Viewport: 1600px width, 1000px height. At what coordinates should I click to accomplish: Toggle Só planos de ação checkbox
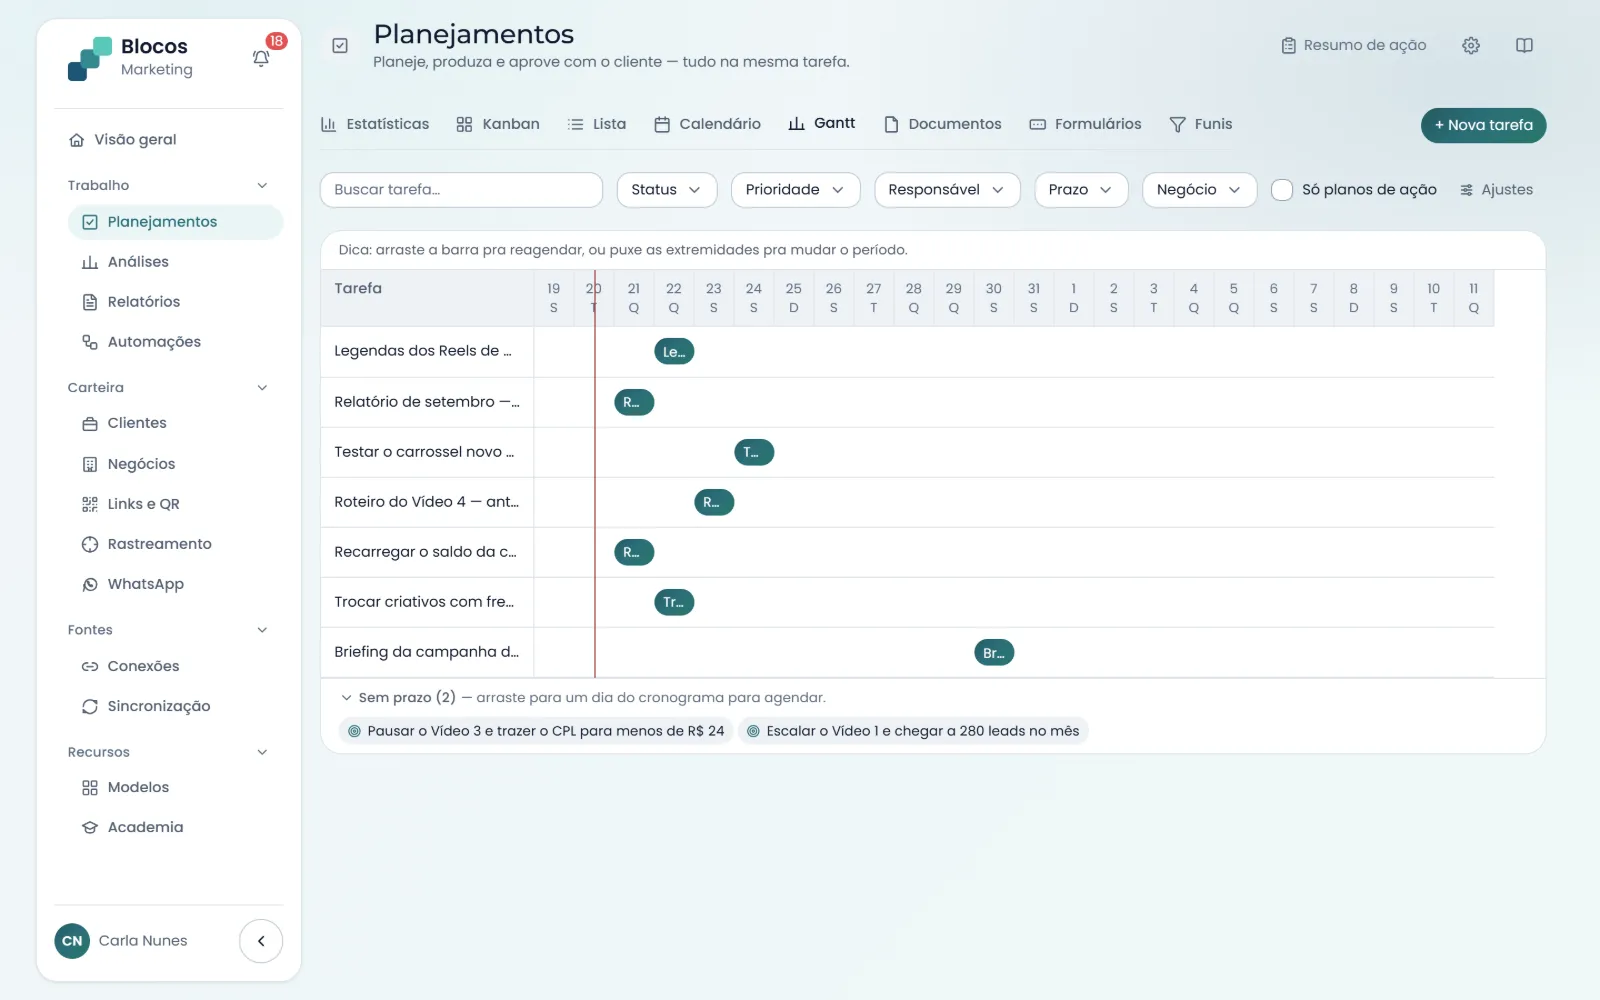click(x=1282, y=190)
